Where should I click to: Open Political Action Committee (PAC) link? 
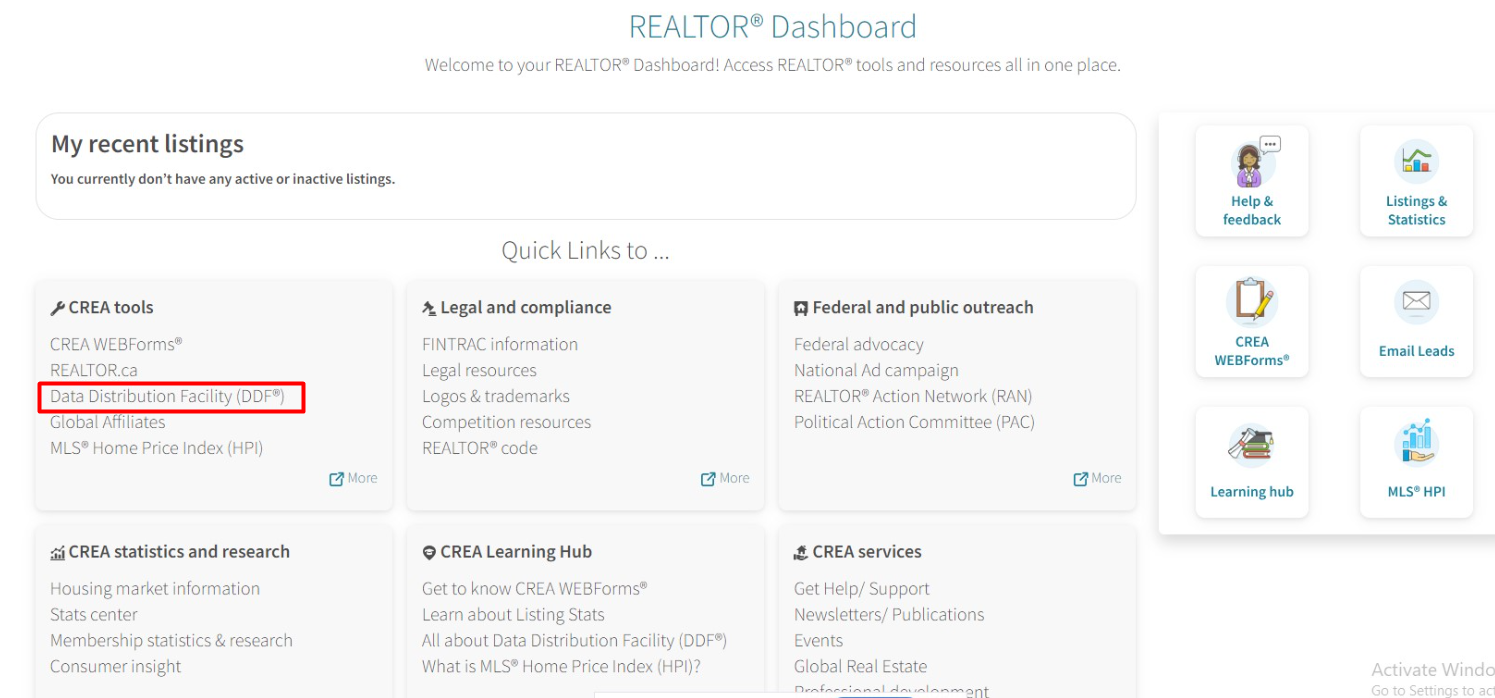click(914, 422)
